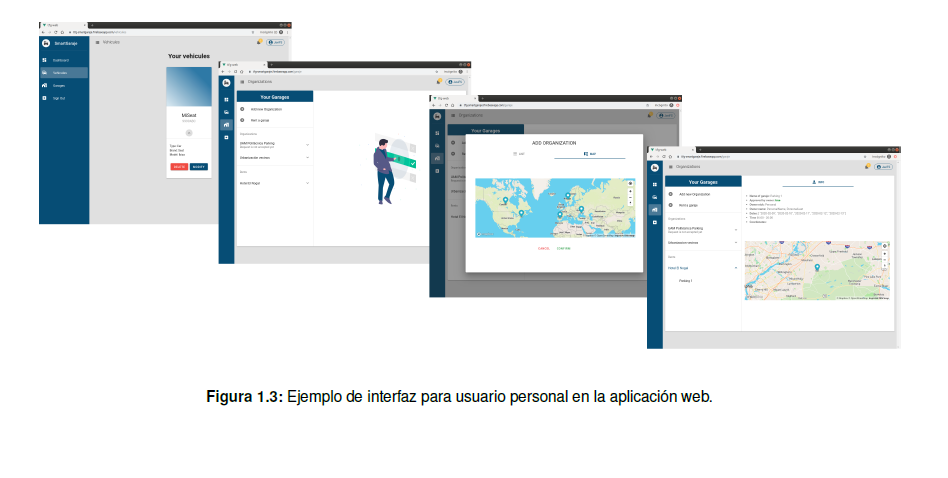
Task: Click plus icon for Rent a garage, illustration window
Action: pyautogui.click(x=242, y=120)
